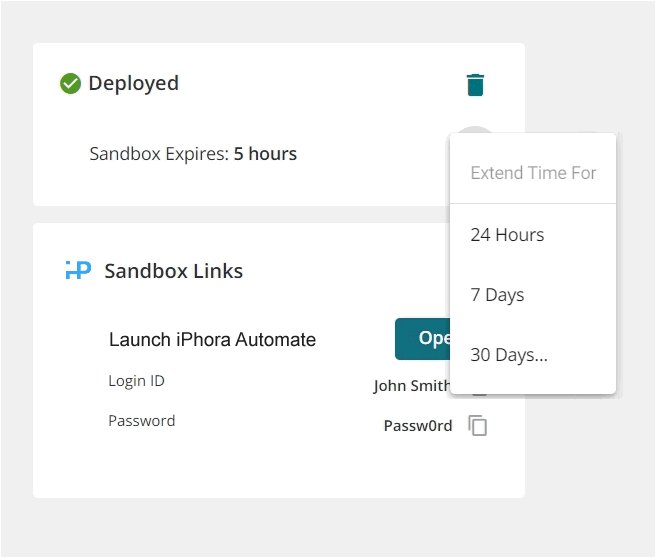The height and width of the screenshot is (558, 656).
Task: Click the green Deployed checkmark icon
Action: [x=70, y=83]
